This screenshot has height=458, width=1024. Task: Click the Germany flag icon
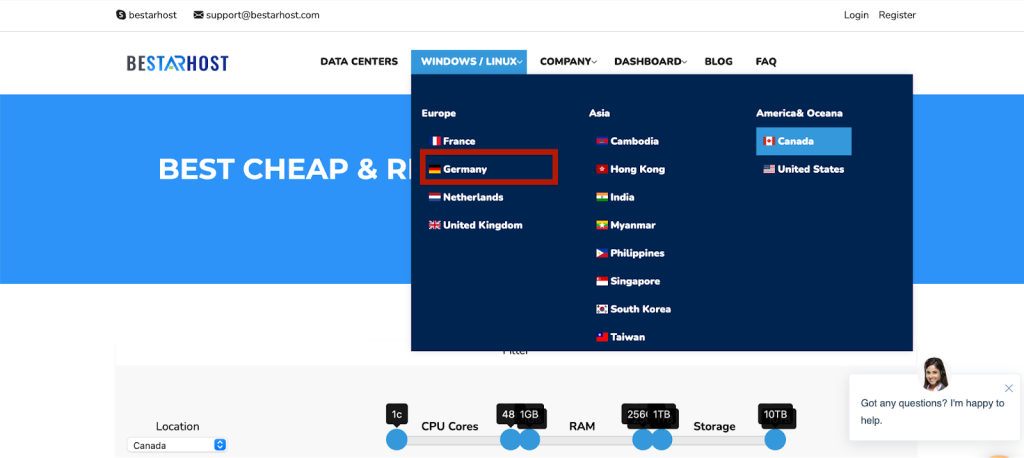[435, 169]
